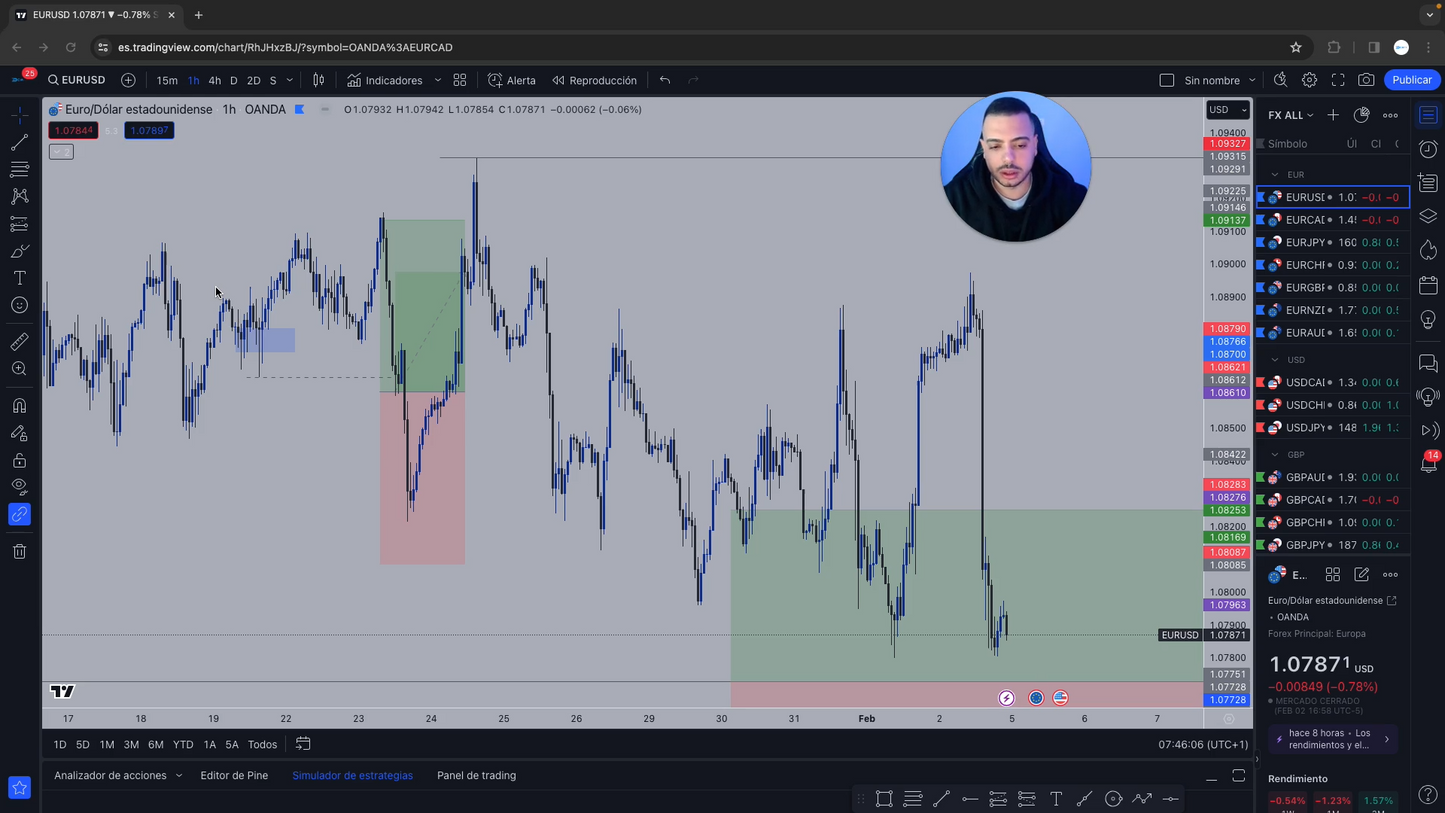Toggle magnet mode in left toolbar

point(19,406)
